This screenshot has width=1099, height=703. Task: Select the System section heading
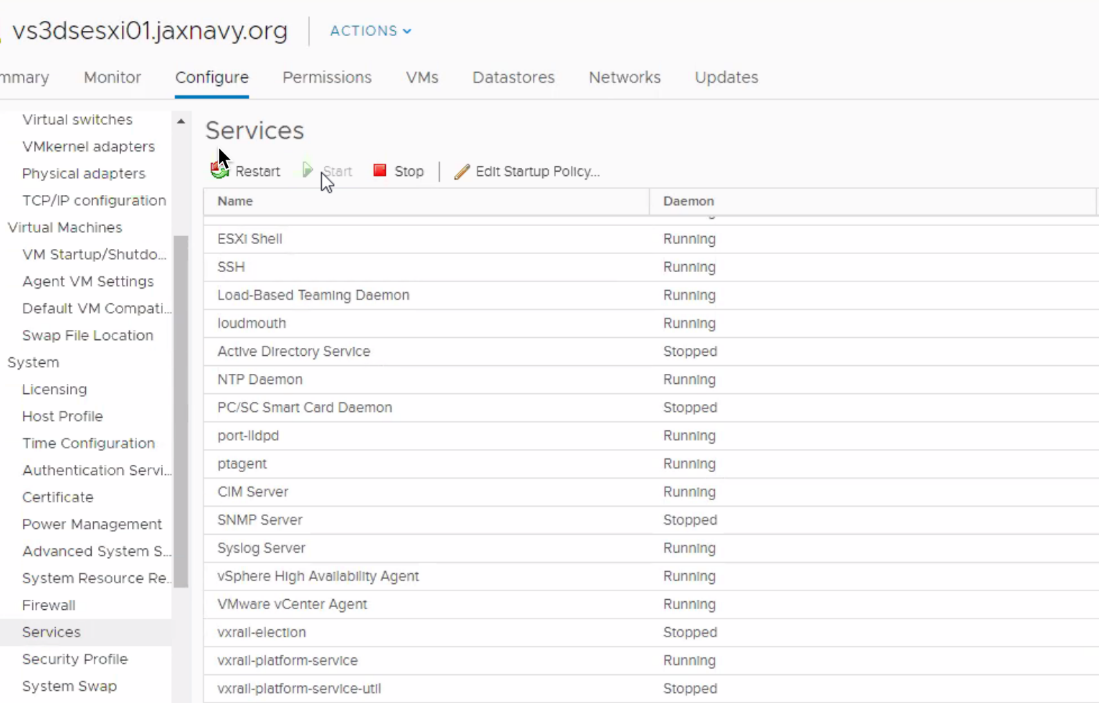[x=33, y=362]
